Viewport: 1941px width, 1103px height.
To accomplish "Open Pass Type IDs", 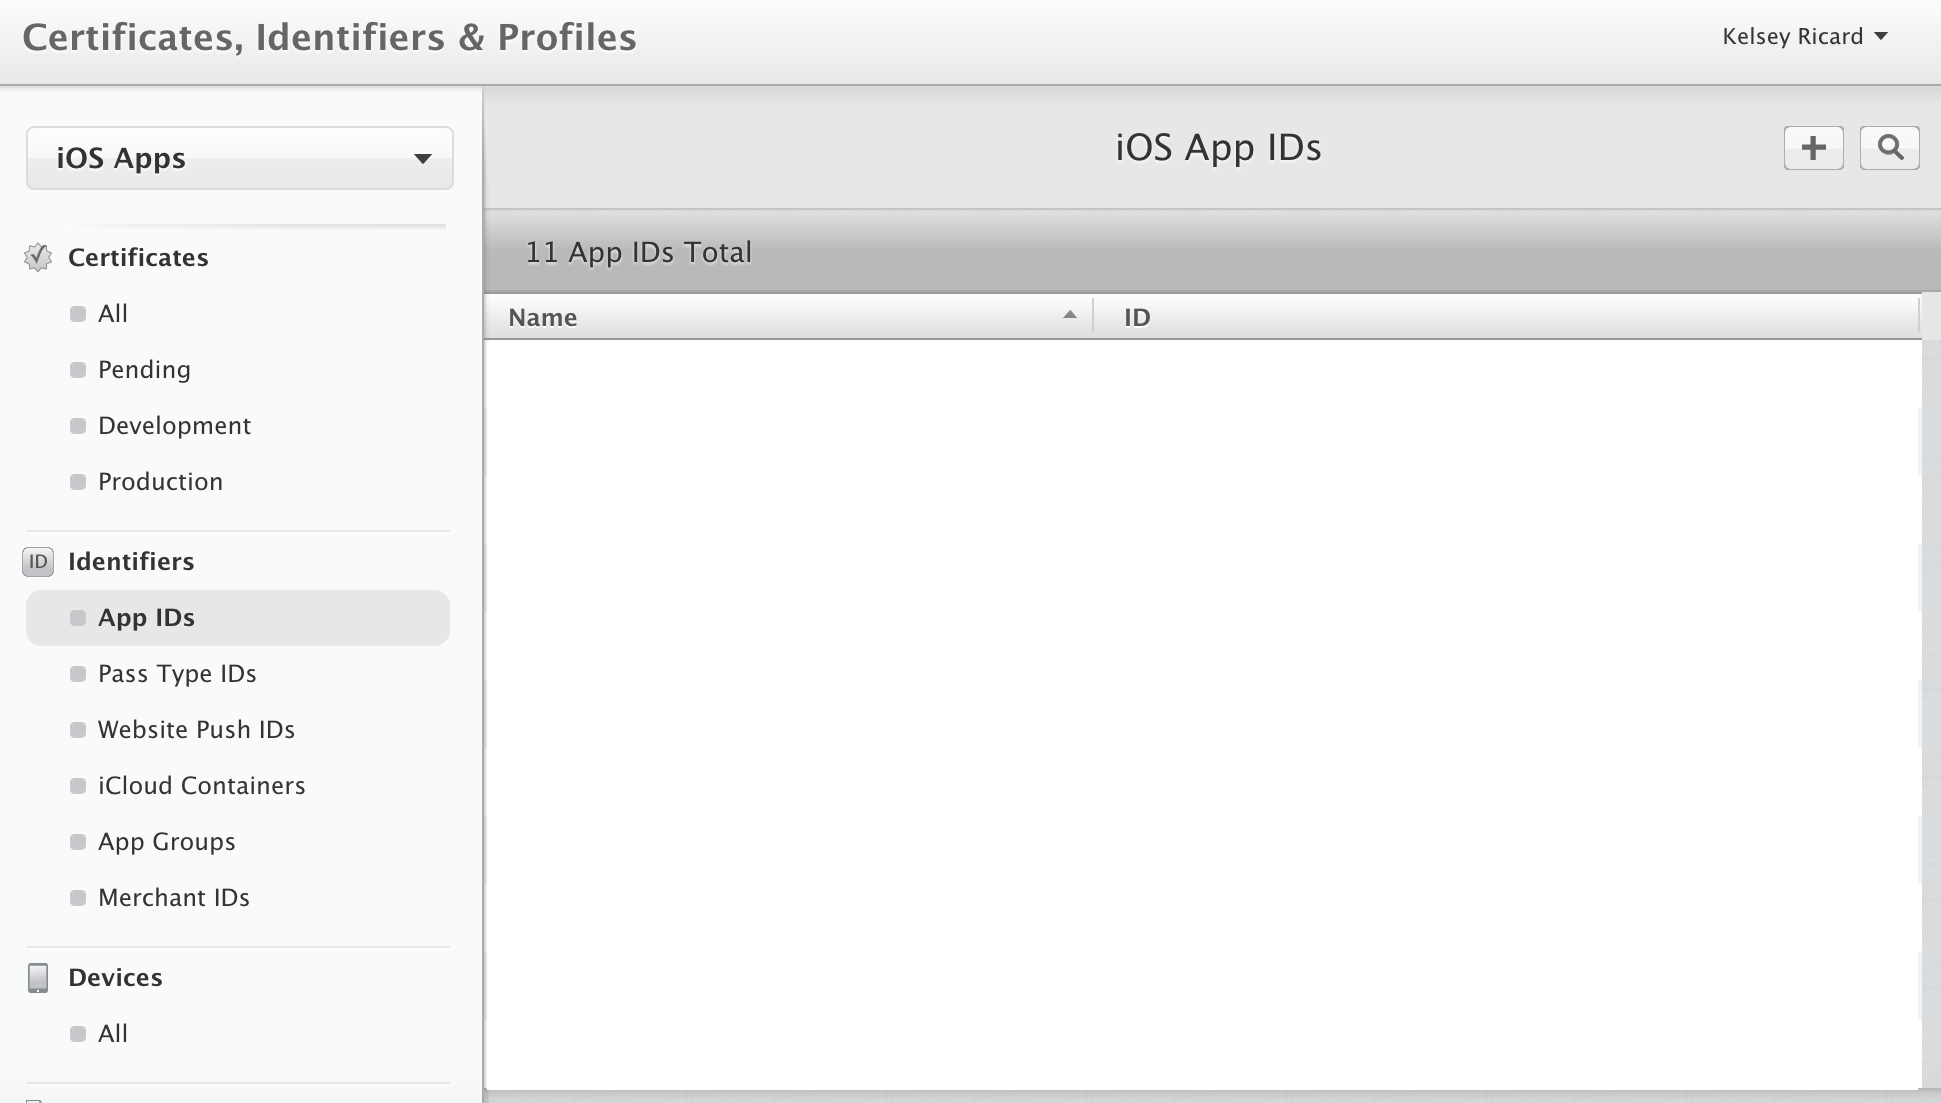I will click(177, 674).
